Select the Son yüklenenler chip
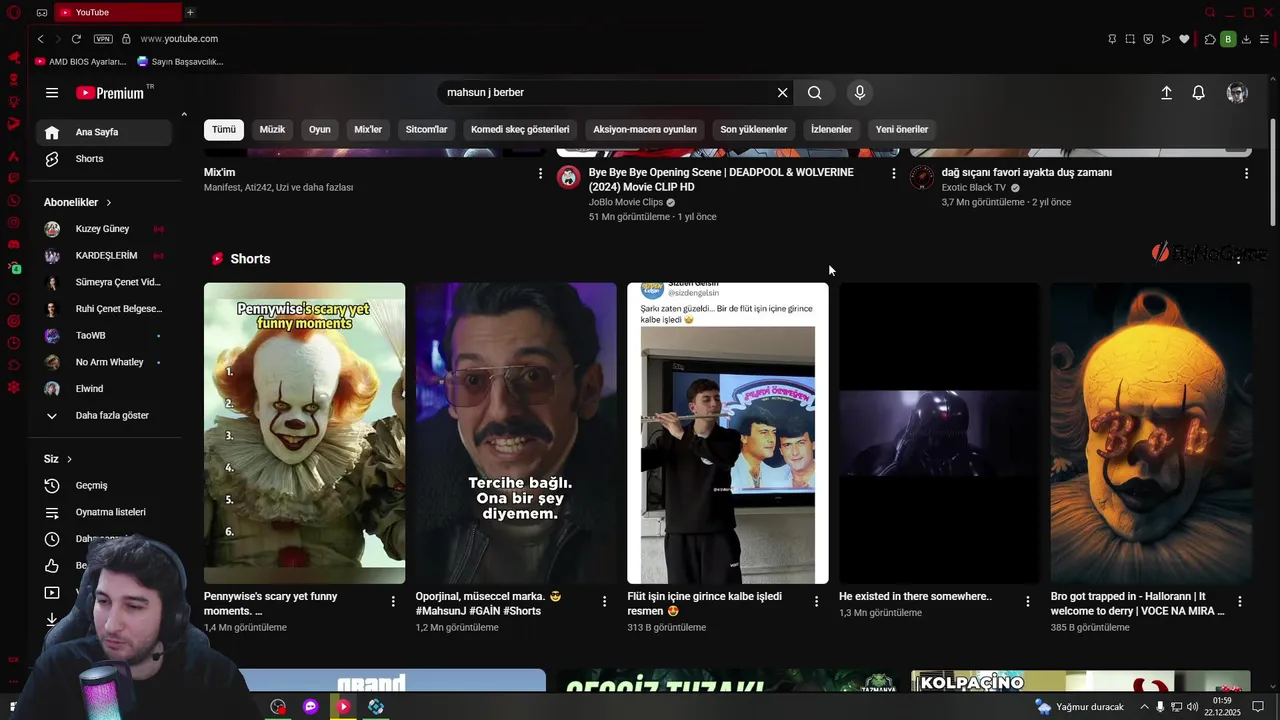1280x720 pixels. pyautogui.click(x=754, y=129)
